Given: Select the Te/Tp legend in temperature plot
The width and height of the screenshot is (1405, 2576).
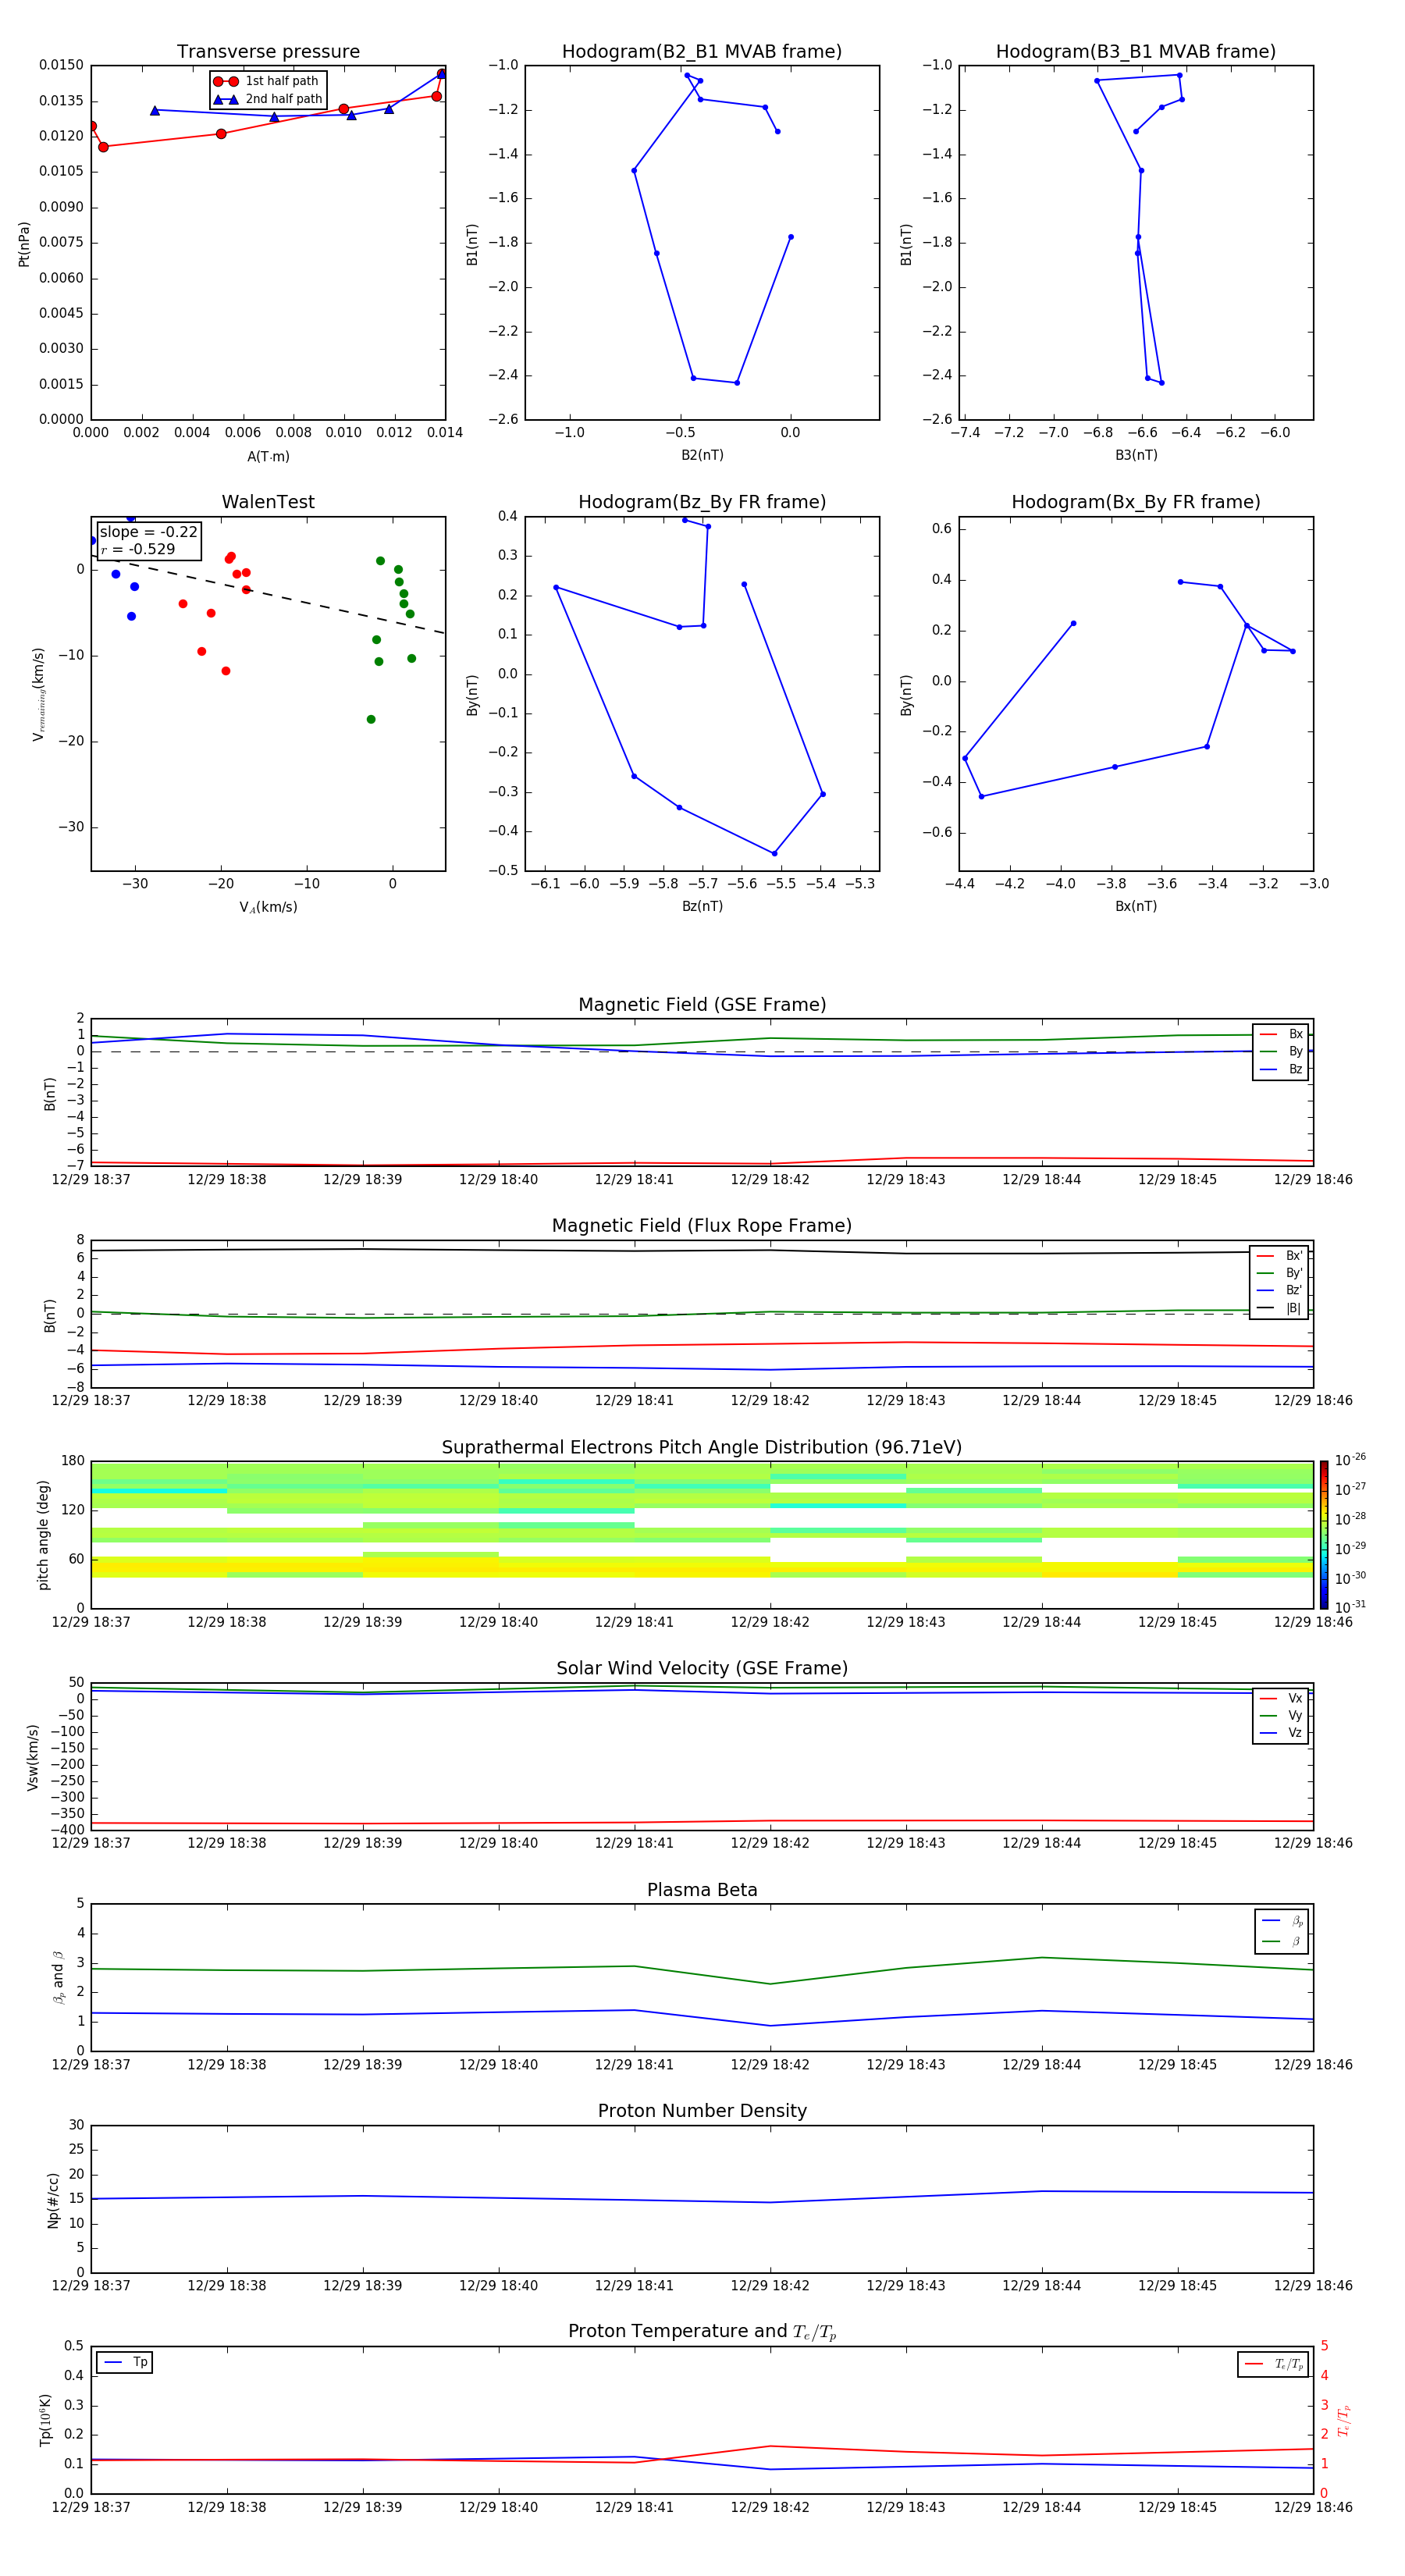Looking at the screenshot, I should click(x=1272, y=2364).
